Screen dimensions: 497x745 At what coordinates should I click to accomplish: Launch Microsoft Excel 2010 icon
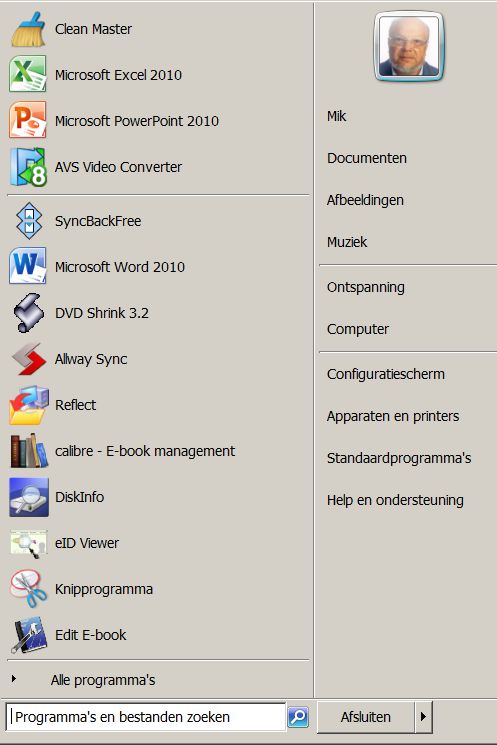tap(28, 74)
